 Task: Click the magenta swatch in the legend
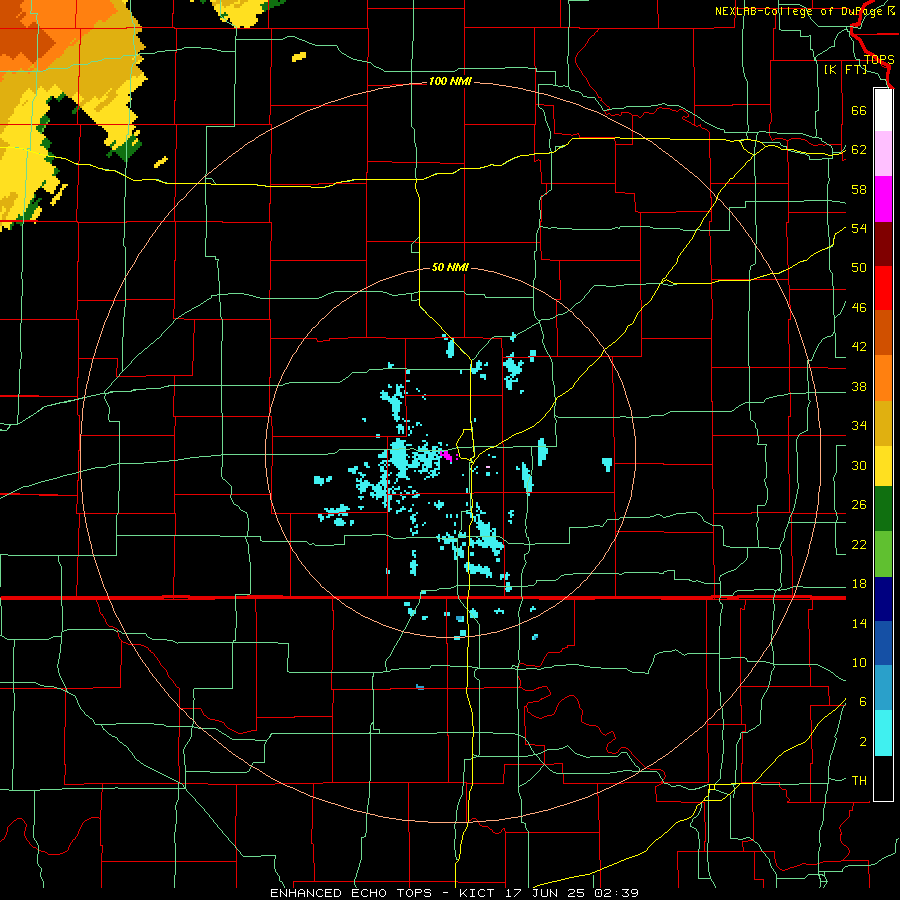(x=883, y=199)
